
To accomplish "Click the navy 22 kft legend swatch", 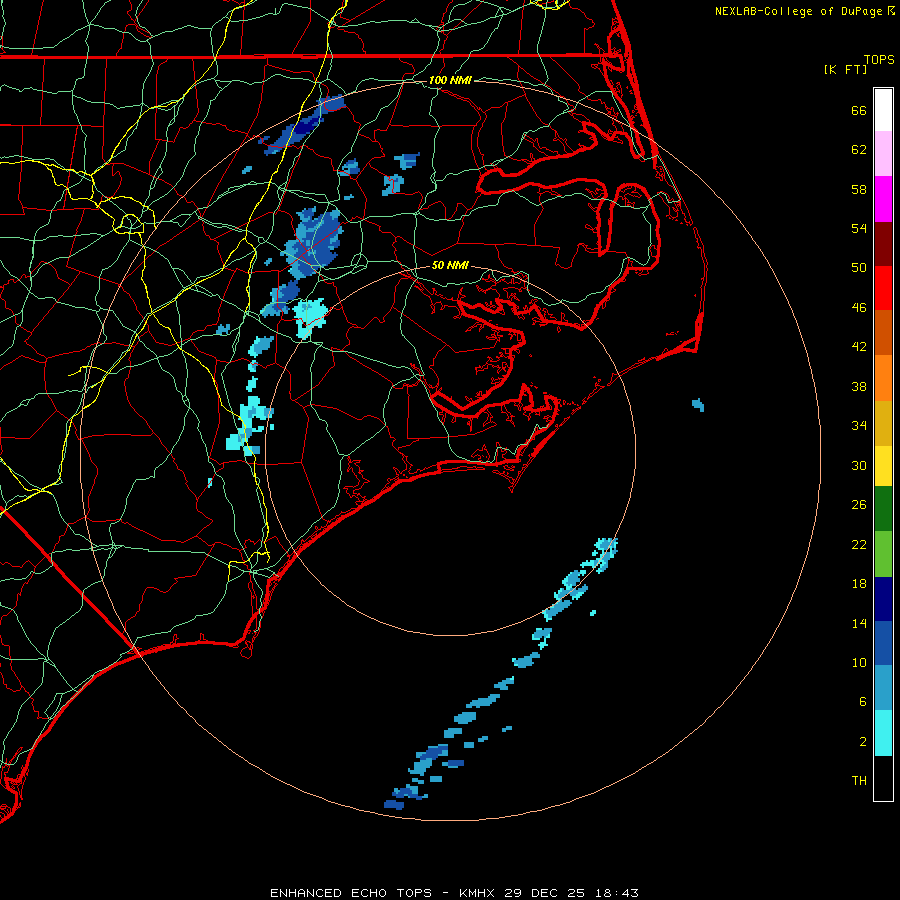I will tap(883, 599).
